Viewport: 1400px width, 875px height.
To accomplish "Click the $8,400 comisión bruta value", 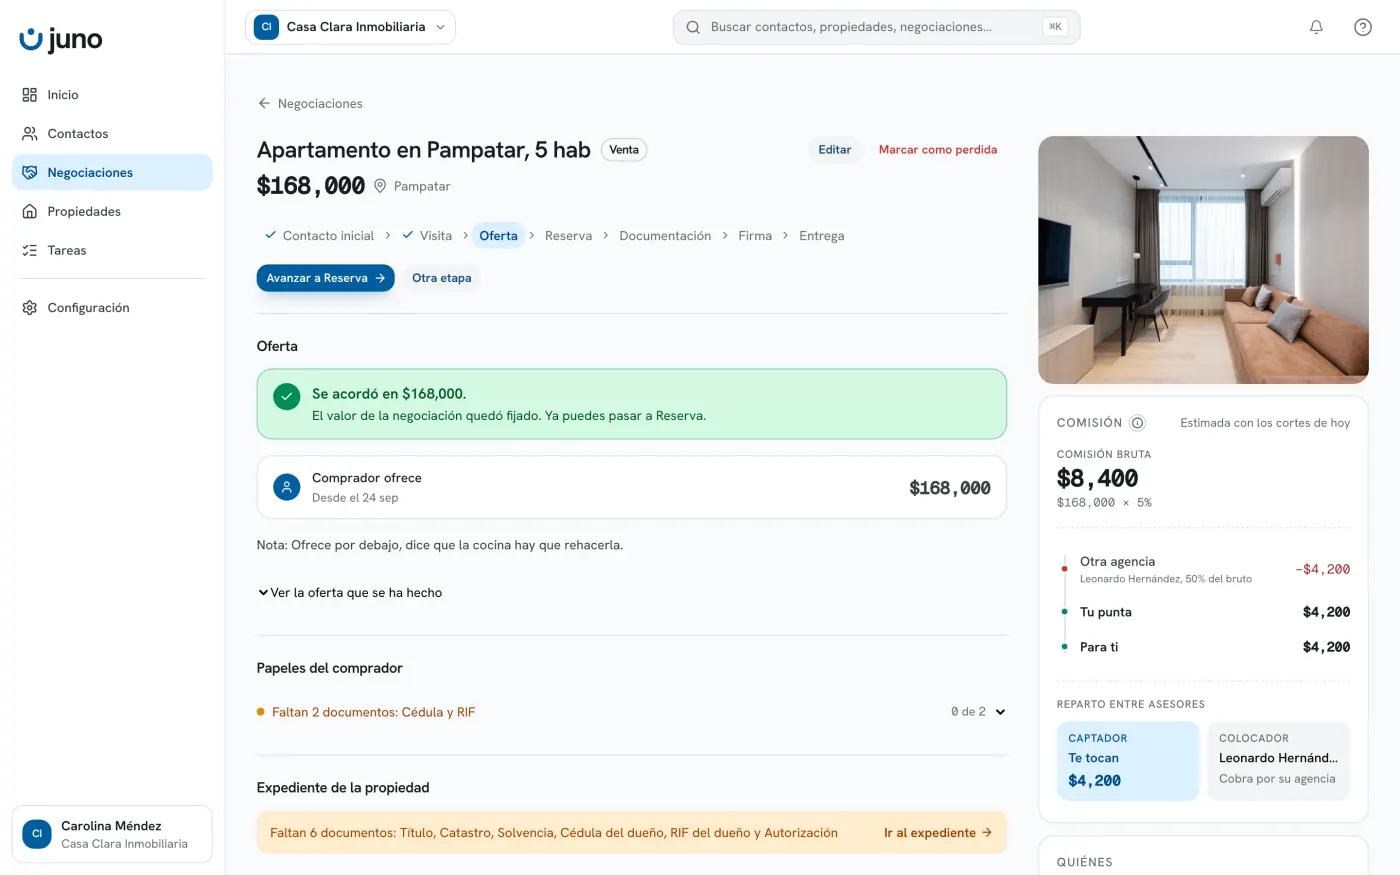I will coord(1097,478).
